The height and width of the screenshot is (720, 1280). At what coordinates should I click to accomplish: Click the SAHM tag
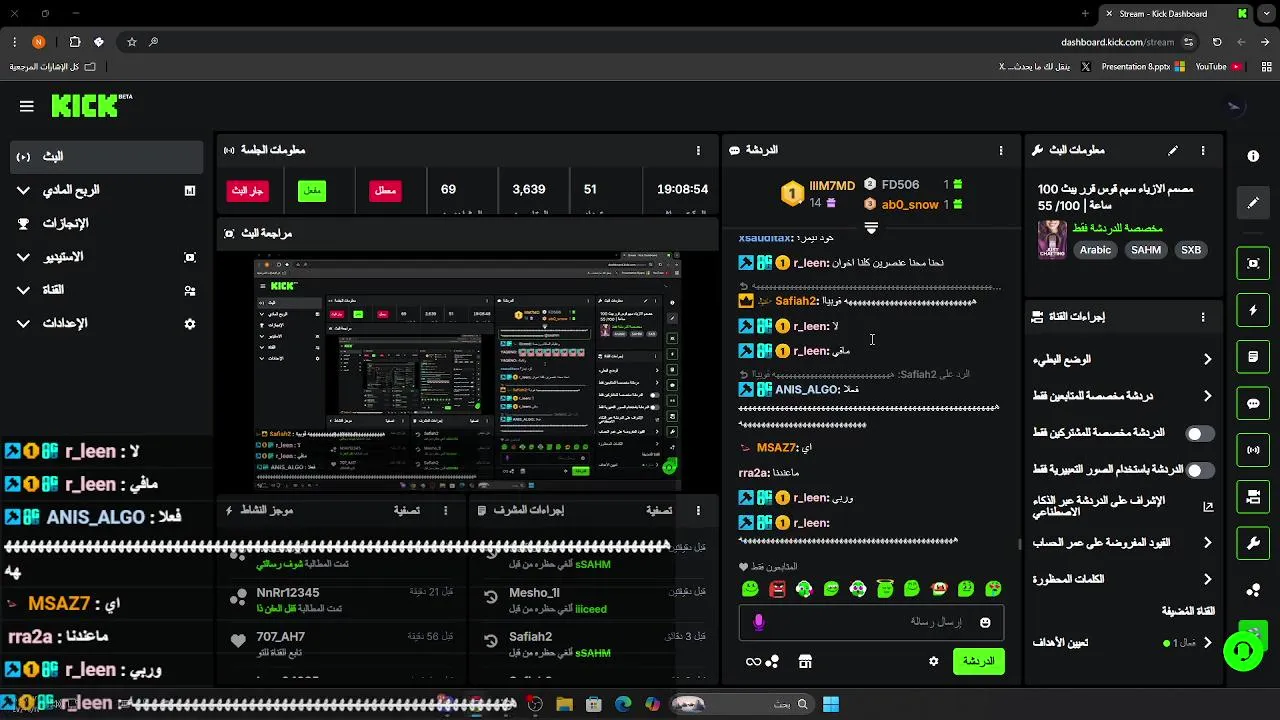(x=1146, y=250)
